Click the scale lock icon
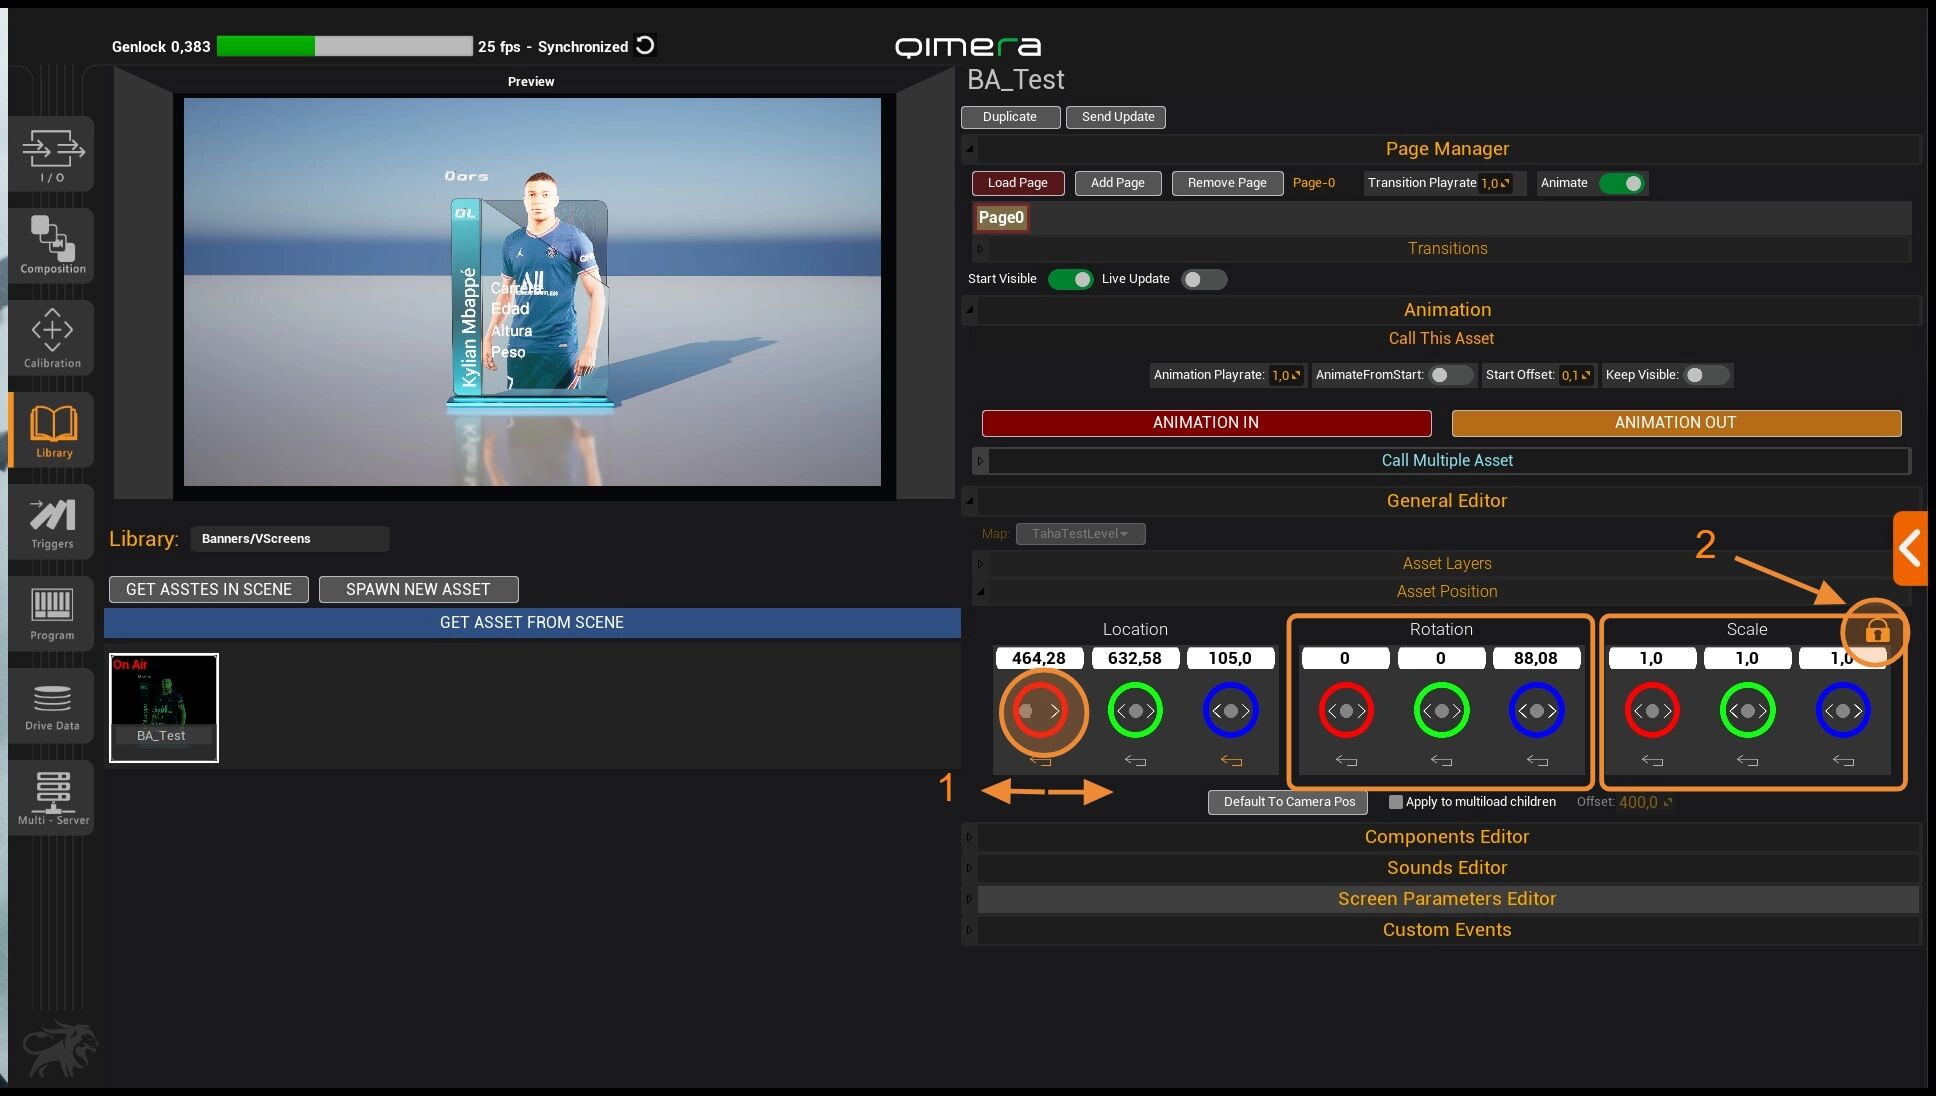1936x1096 pixels. 1876,631
